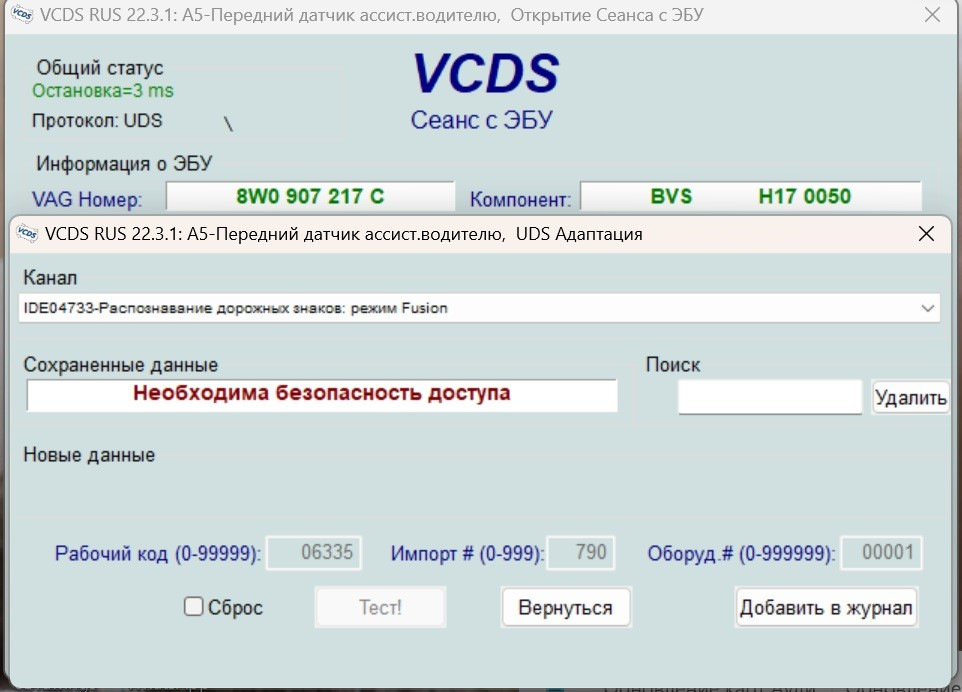Screen dimensions: 962x692
Task: Click the Рабочий код field with 06335
Action: (314, 553)
